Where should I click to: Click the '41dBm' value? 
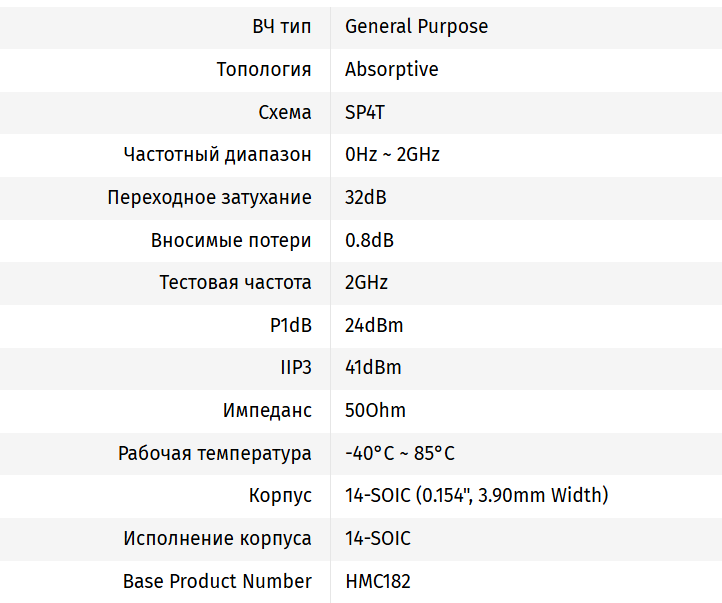pyautogui.click(x=373, y=368)
